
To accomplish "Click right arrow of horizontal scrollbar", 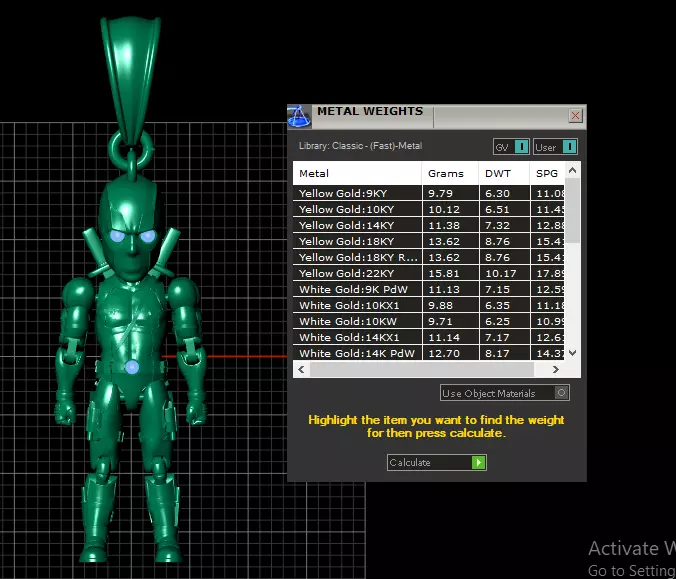I will pos(556,369).
